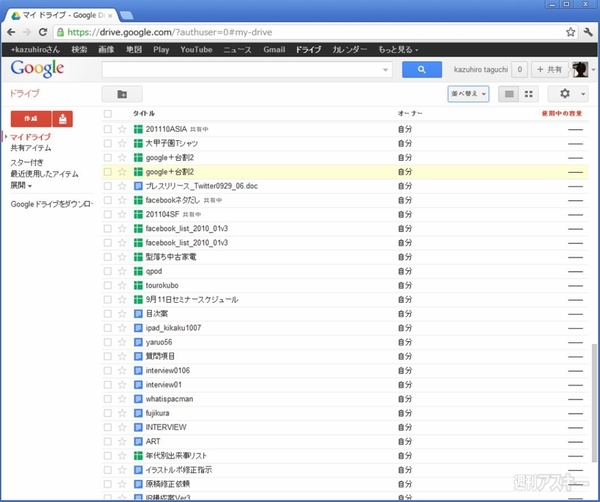Image resolution: width=600 pixels, height=502 pixels.
Task: Open facebook_list_2010_01v3 first entry
Action: [x=187, y=229]
